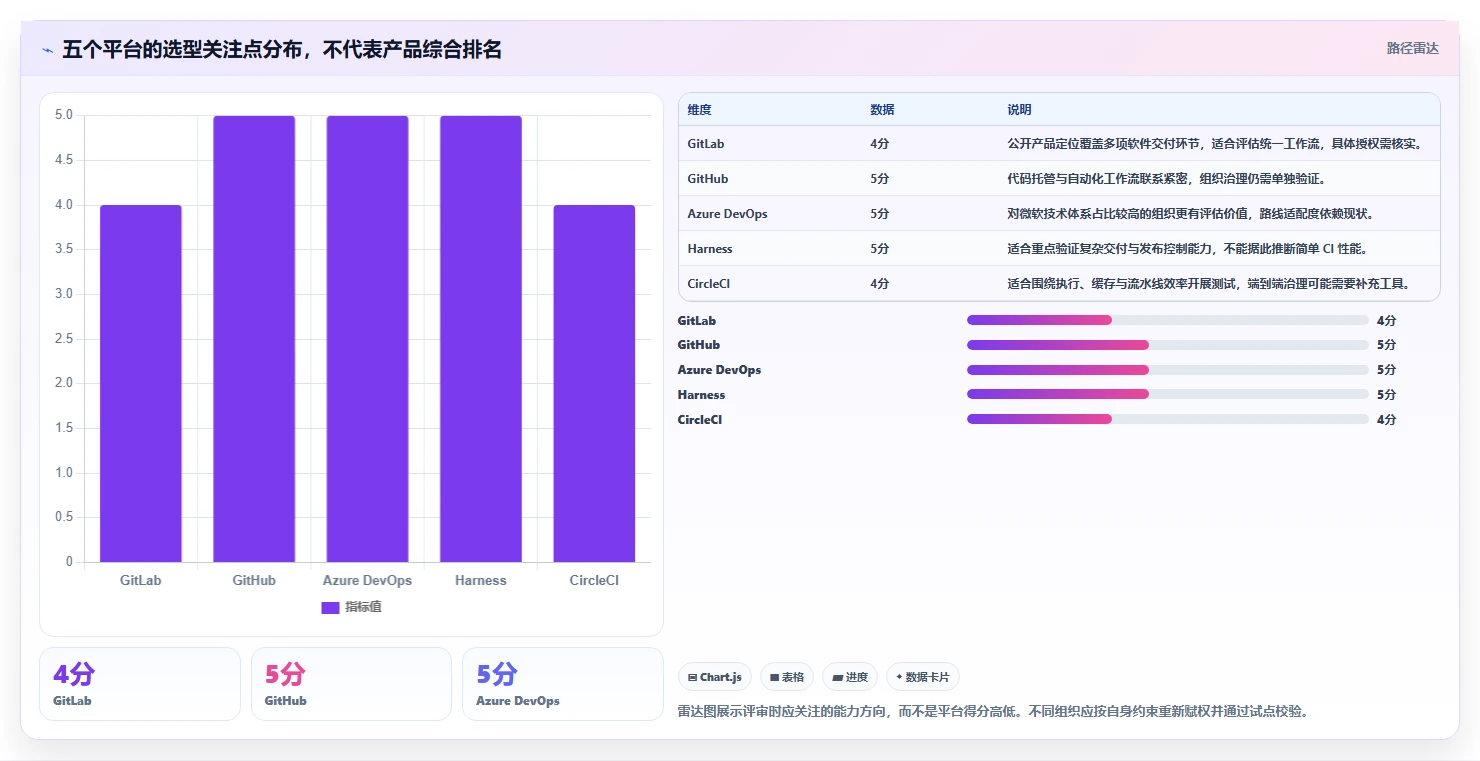Viewport: 1480px width, 761px height.
Task: Click the 4分 score beside CircleCI progress bar
Action: pos(1386,420)
